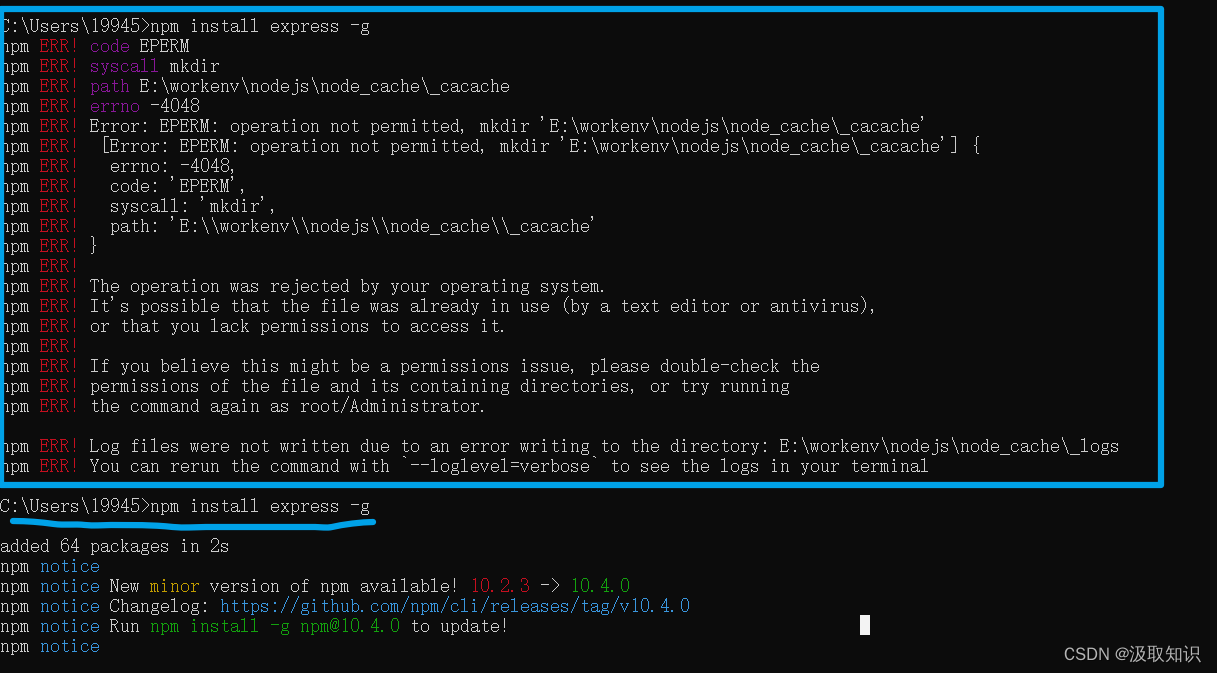Image resolution: width=1217 pixels, height=673 pixels.
Task: Click 'syscall mkdir' error line
Action: point(154,66)
